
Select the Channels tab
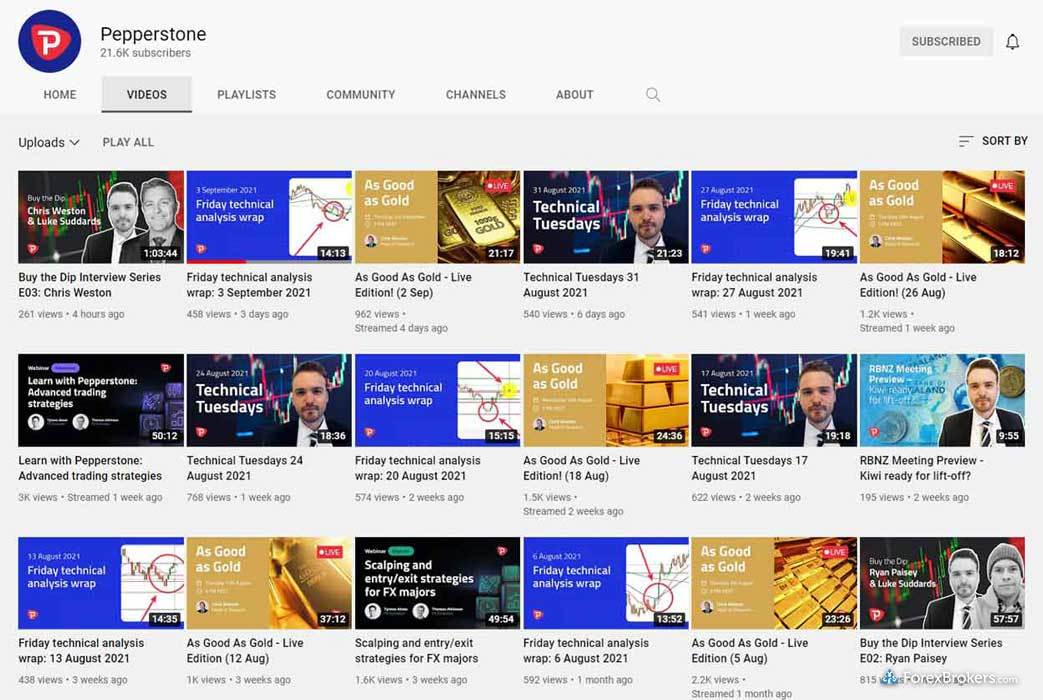point(475,95)
